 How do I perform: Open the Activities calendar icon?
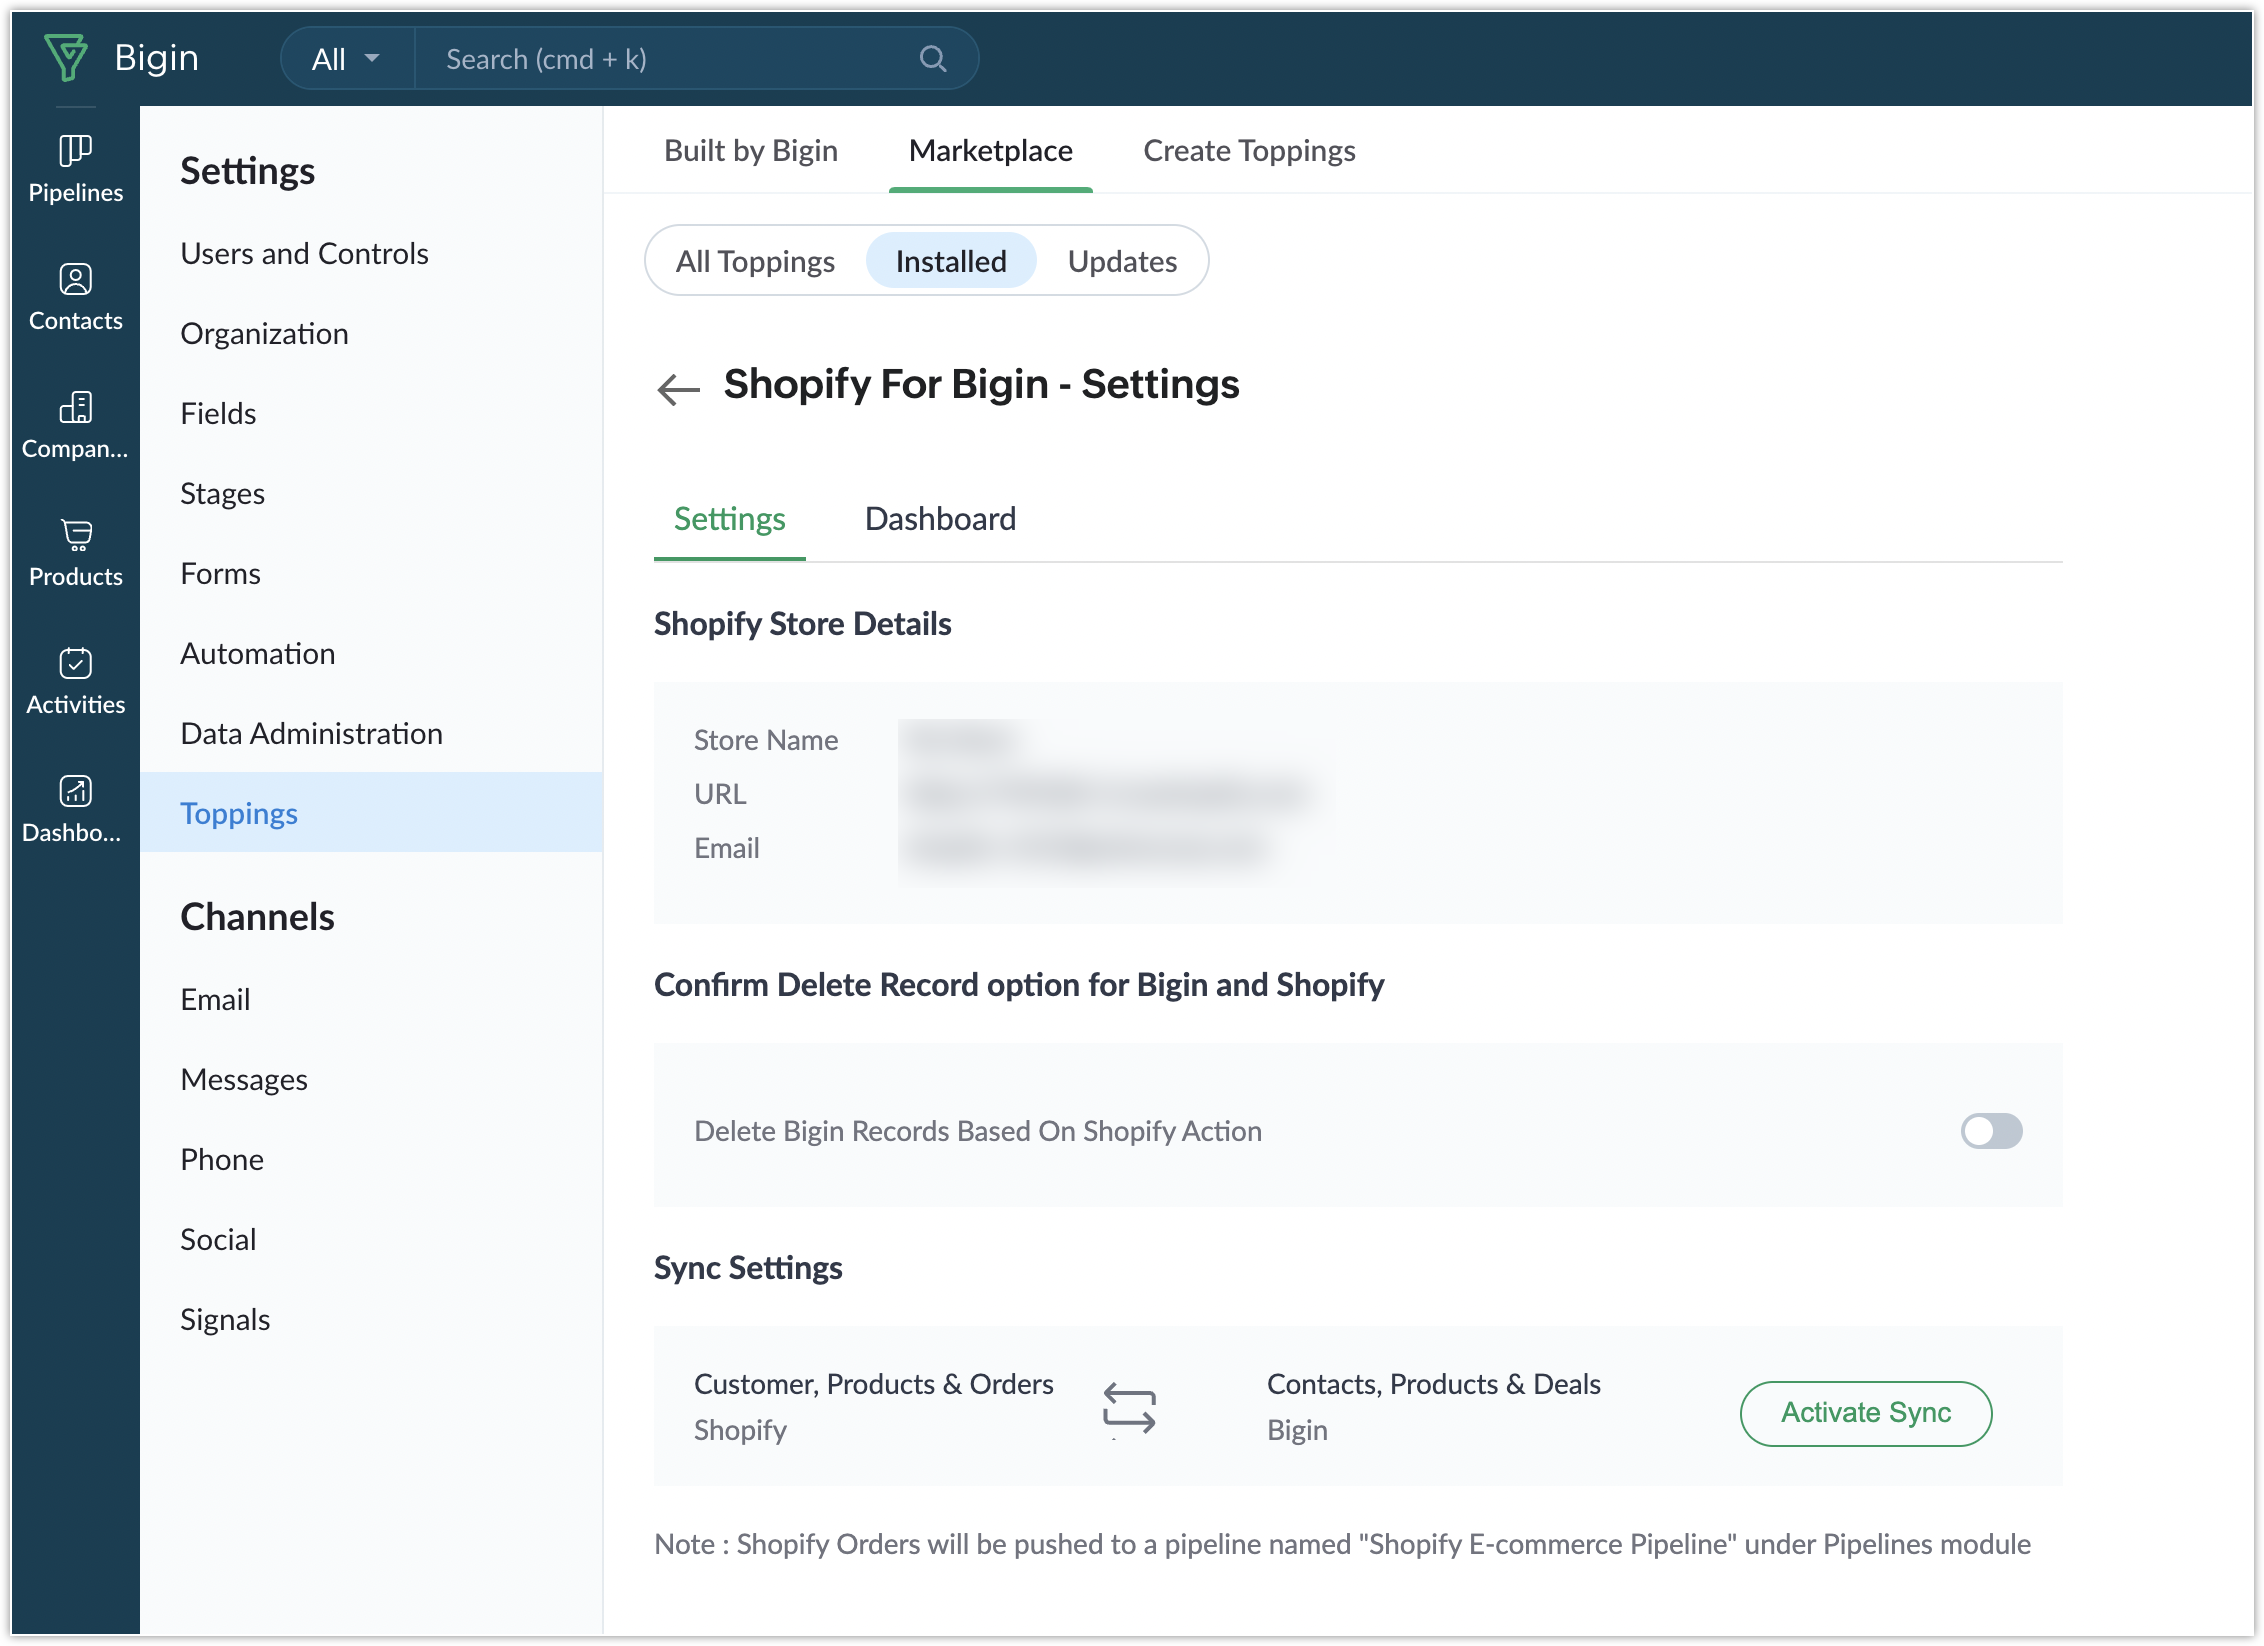click(x=76, y=663)
